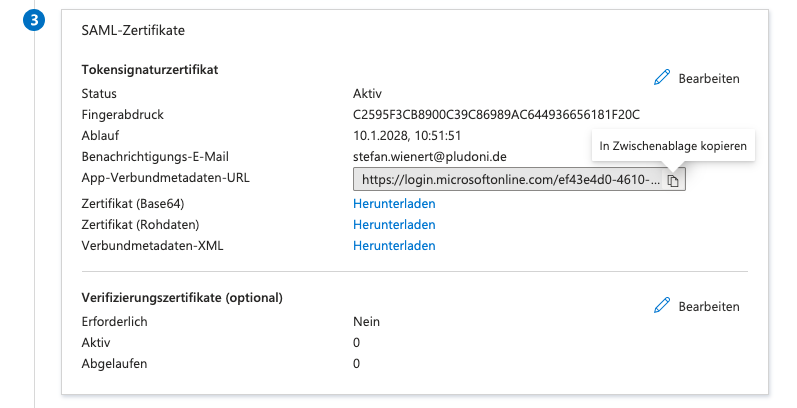Click the Status value "Aktiv"
The image size is (797, 408).
click(x=368, y=93)
